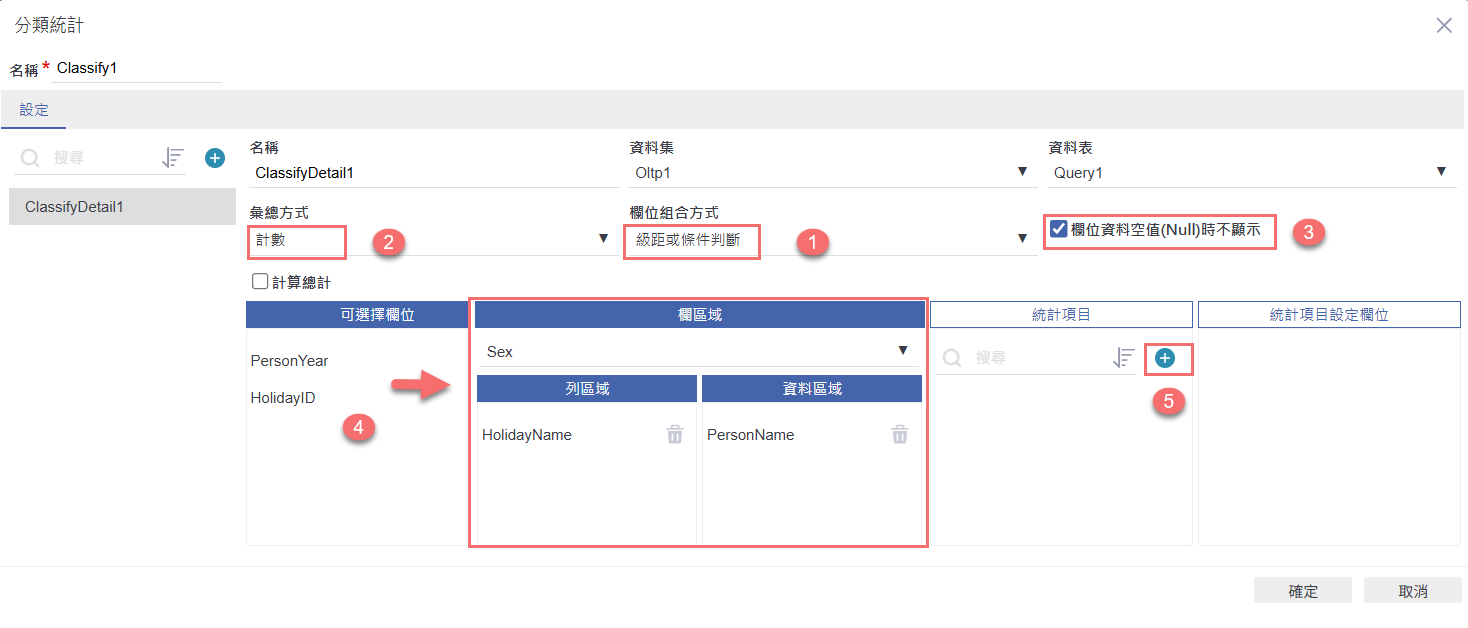Click the sort icon in left list panel
This screenshot has height=628, width=1468.
pos(173,158)
